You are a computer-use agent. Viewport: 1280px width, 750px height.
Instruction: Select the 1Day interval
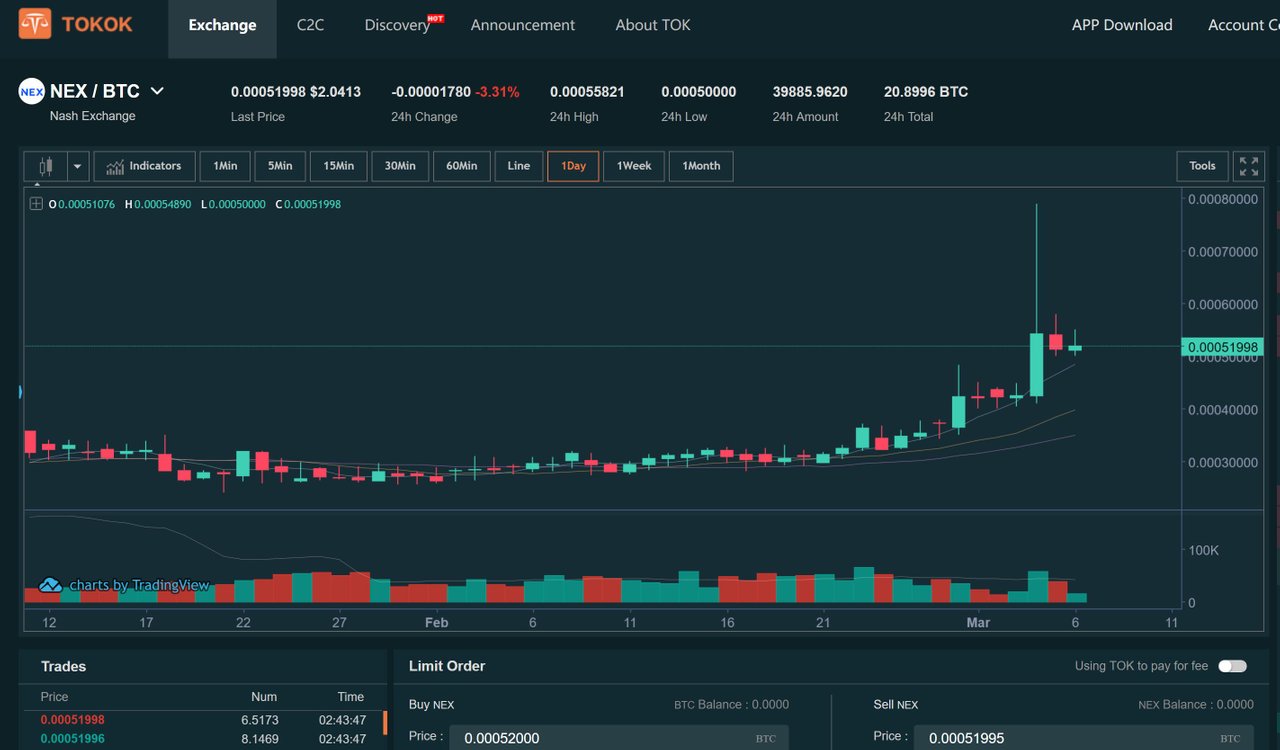click(x=573, y=166)
